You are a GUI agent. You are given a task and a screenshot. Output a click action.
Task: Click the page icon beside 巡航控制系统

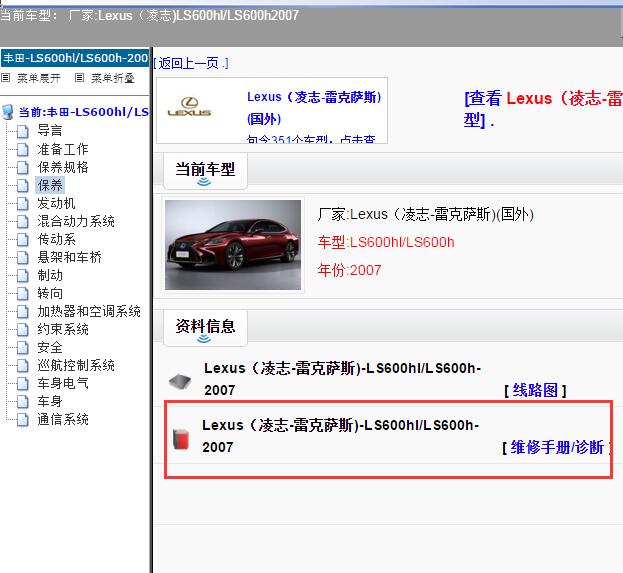23,366
